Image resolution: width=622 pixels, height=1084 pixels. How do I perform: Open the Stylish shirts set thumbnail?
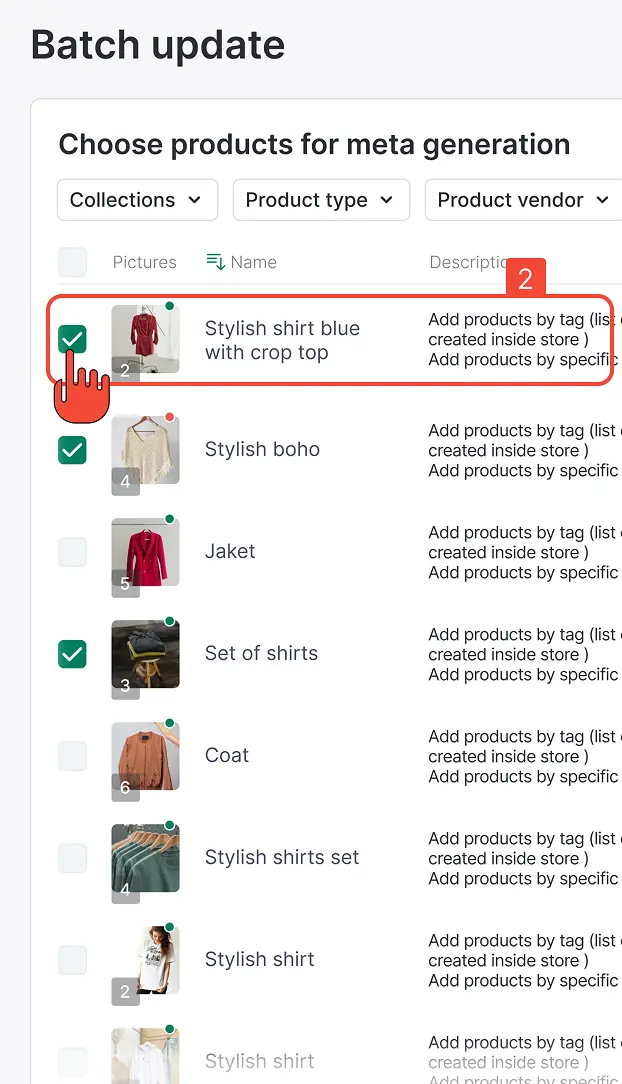[x=145, y=857]
